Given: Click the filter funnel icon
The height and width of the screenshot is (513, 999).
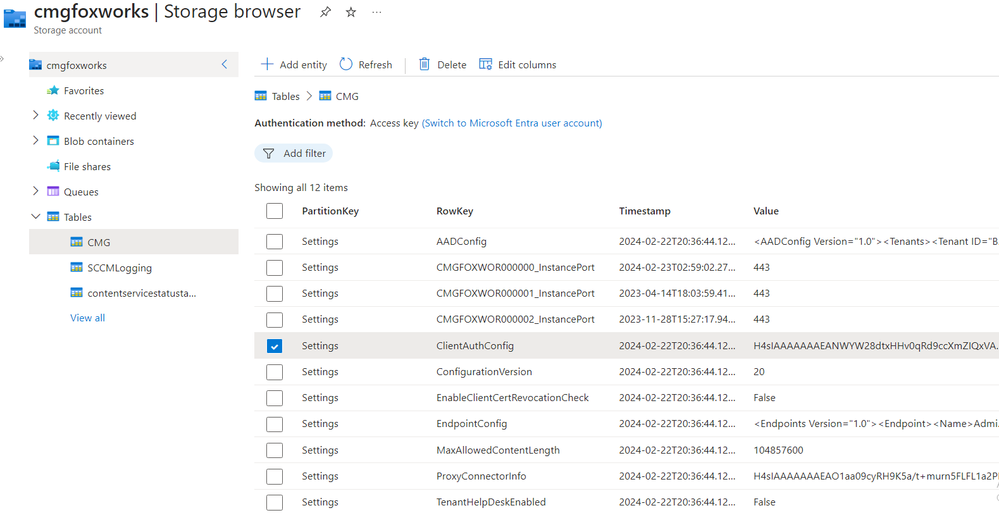Looking at the screenshot, I should (x=268, y=154).
